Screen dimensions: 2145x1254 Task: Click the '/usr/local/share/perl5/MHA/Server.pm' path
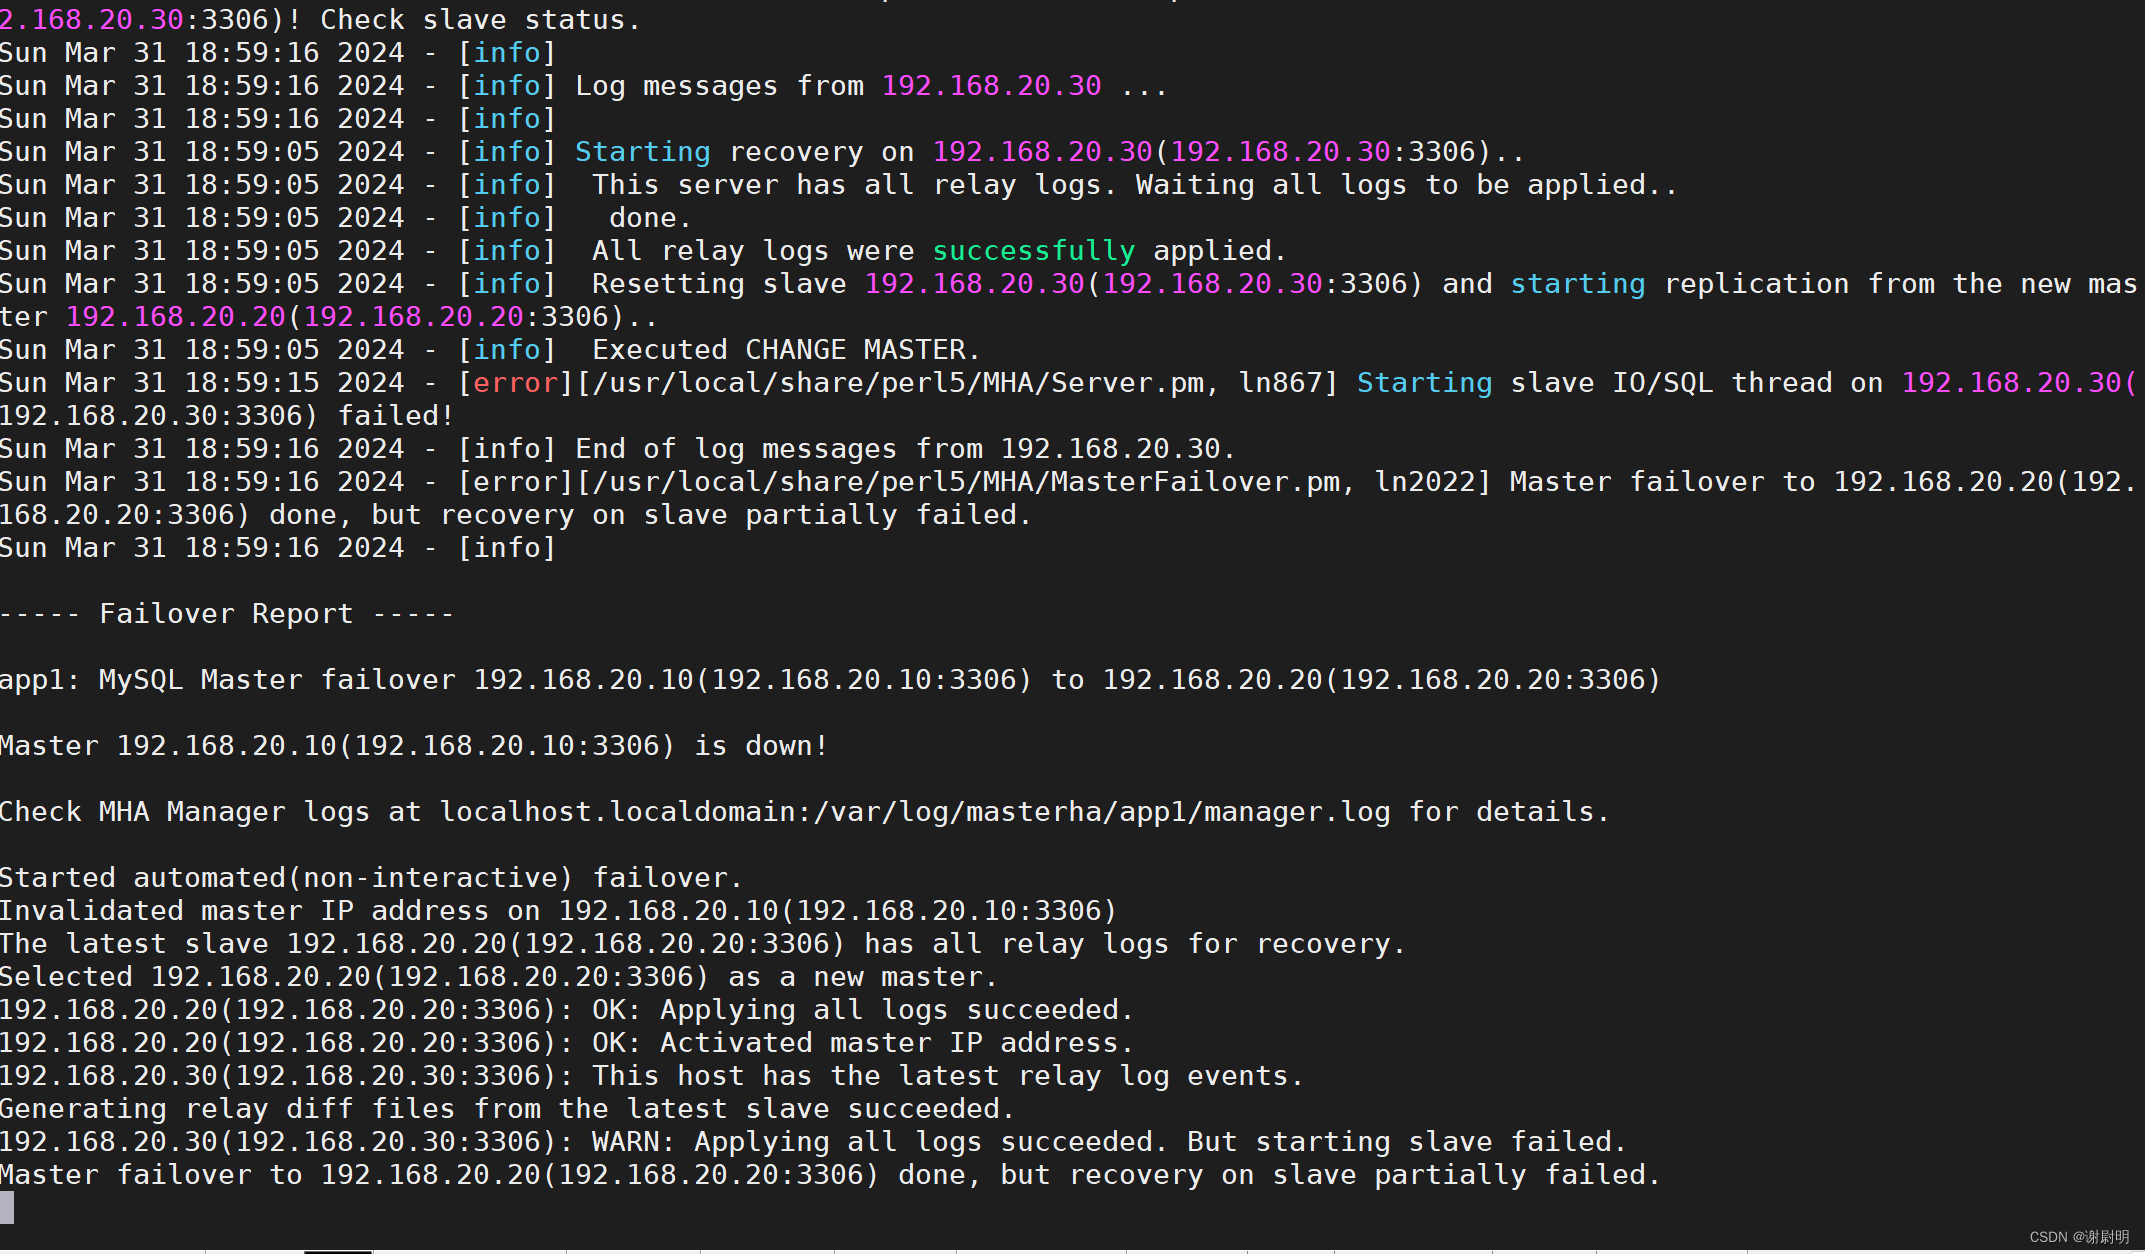897,383
